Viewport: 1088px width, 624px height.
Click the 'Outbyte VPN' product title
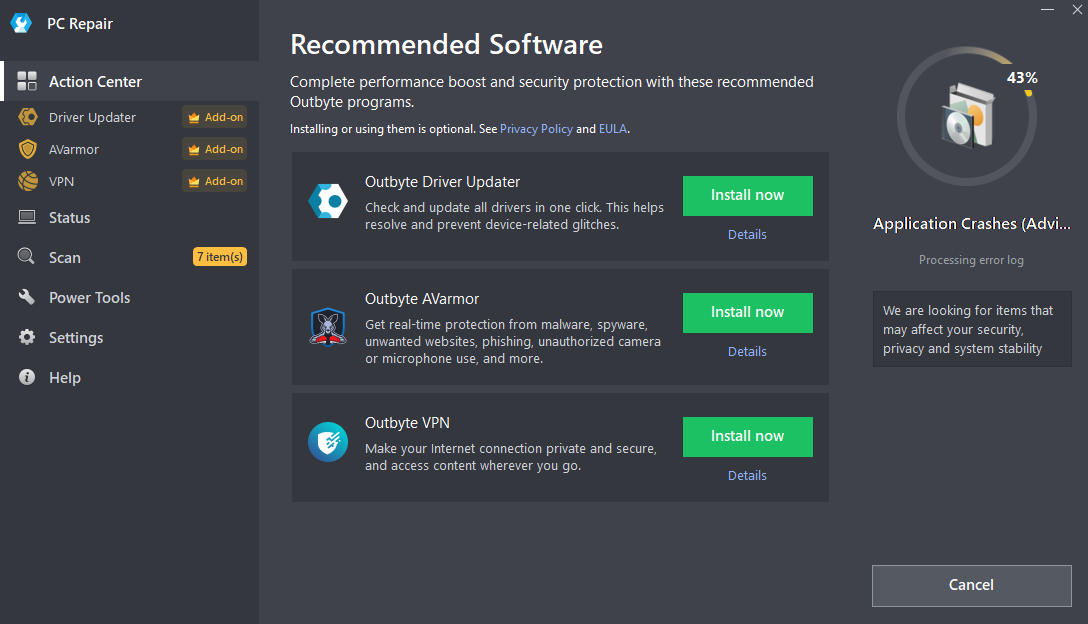407,423
